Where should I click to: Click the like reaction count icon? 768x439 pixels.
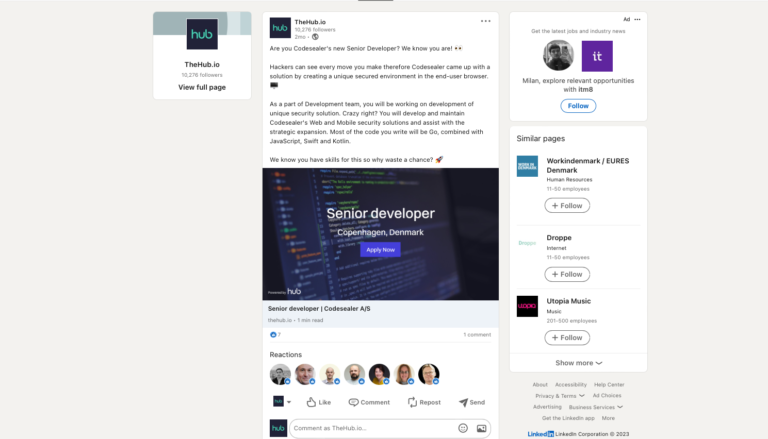273,335
